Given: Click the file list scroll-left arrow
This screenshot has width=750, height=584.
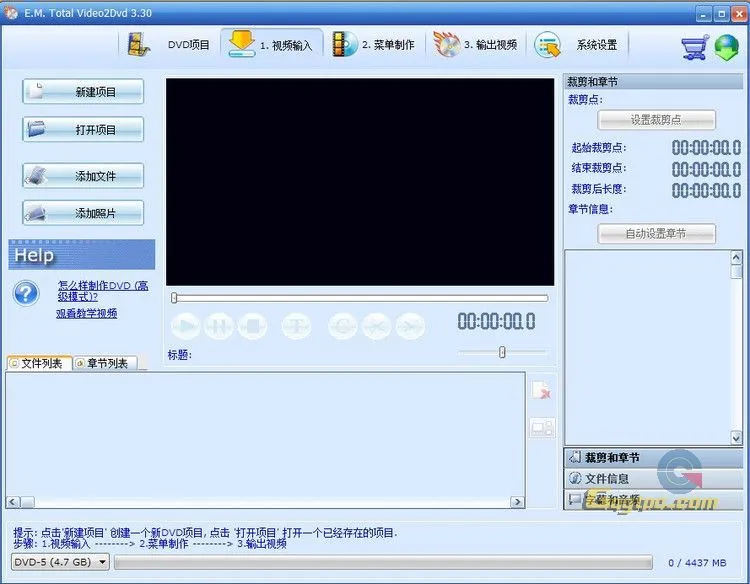Looking at the screenshot, I should [13, 502].
